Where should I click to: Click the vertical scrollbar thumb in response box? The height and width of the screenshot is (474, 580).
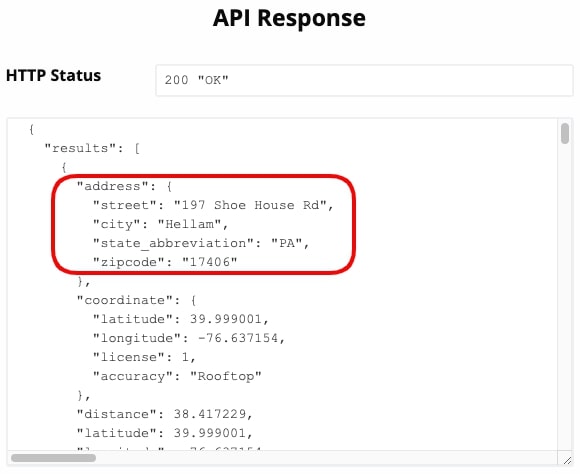(x=565, y=134)
